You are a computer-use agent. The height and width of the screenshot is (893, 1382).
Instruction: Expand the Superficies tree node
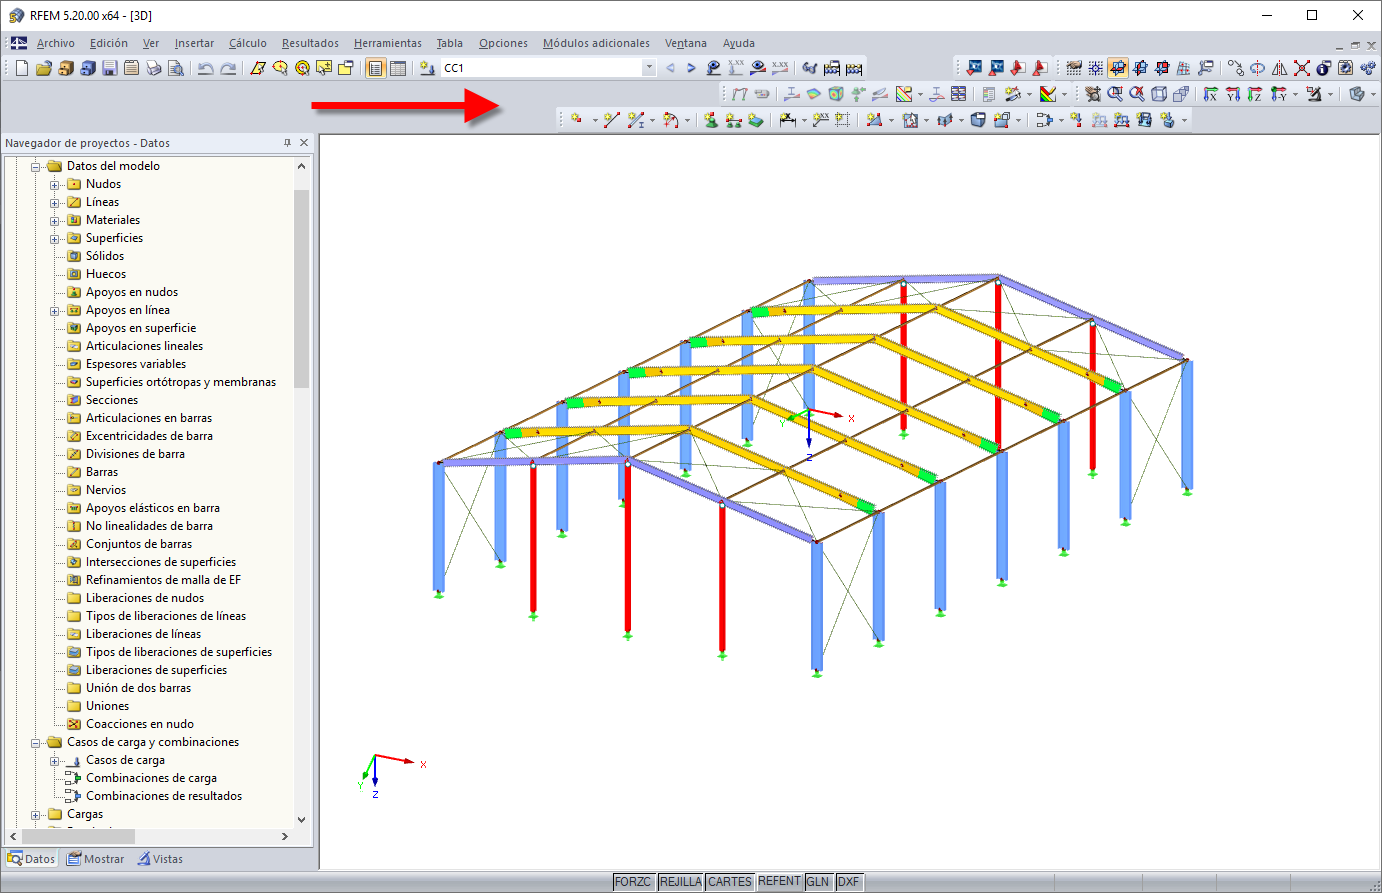55,239
